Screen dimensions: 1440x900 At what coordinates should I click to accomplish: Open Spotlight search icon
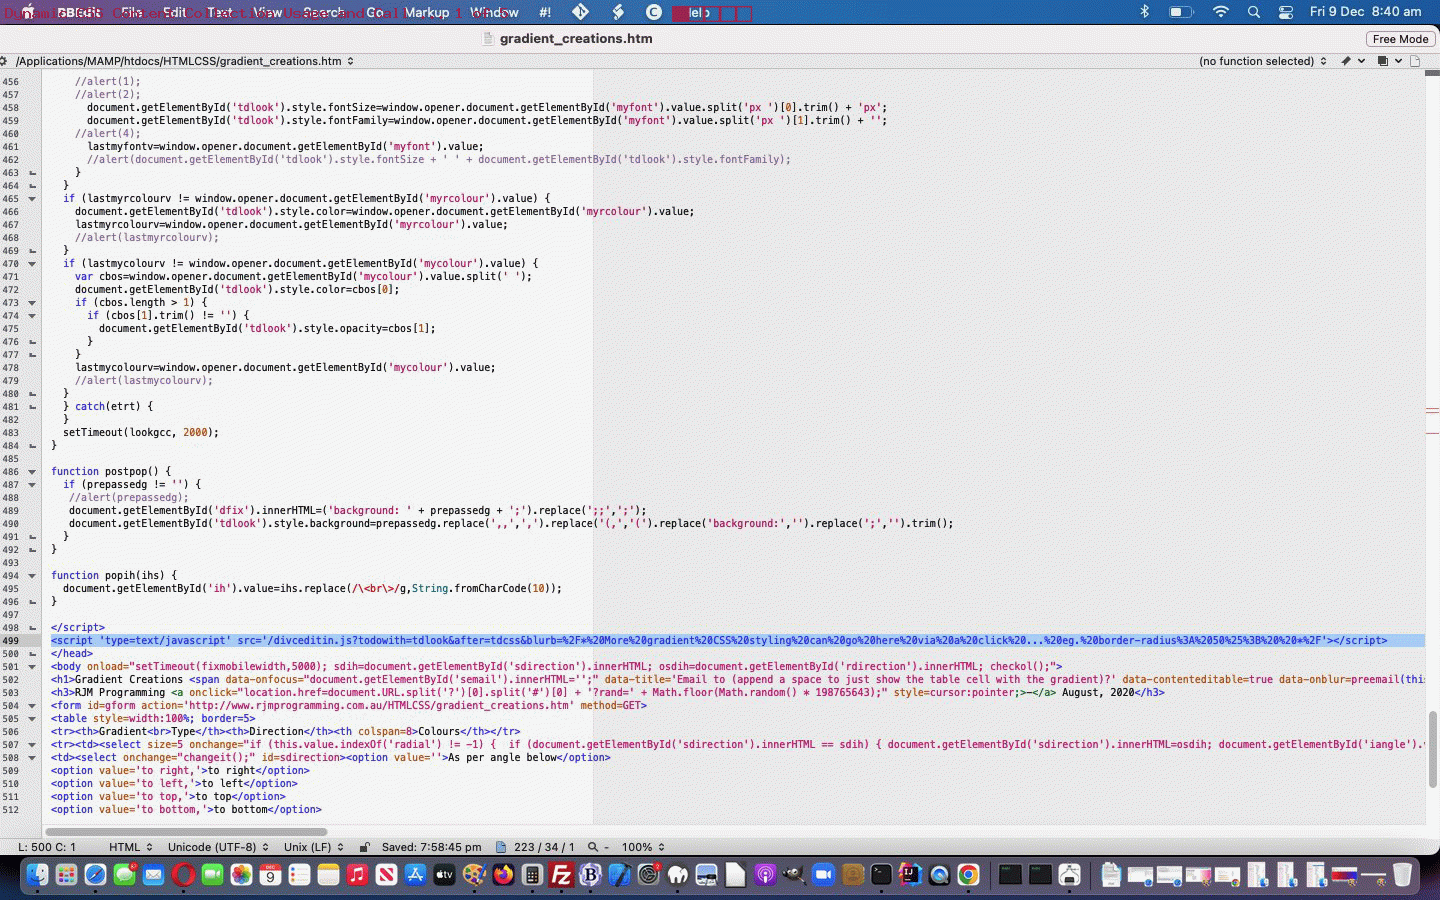[1254, 12]
